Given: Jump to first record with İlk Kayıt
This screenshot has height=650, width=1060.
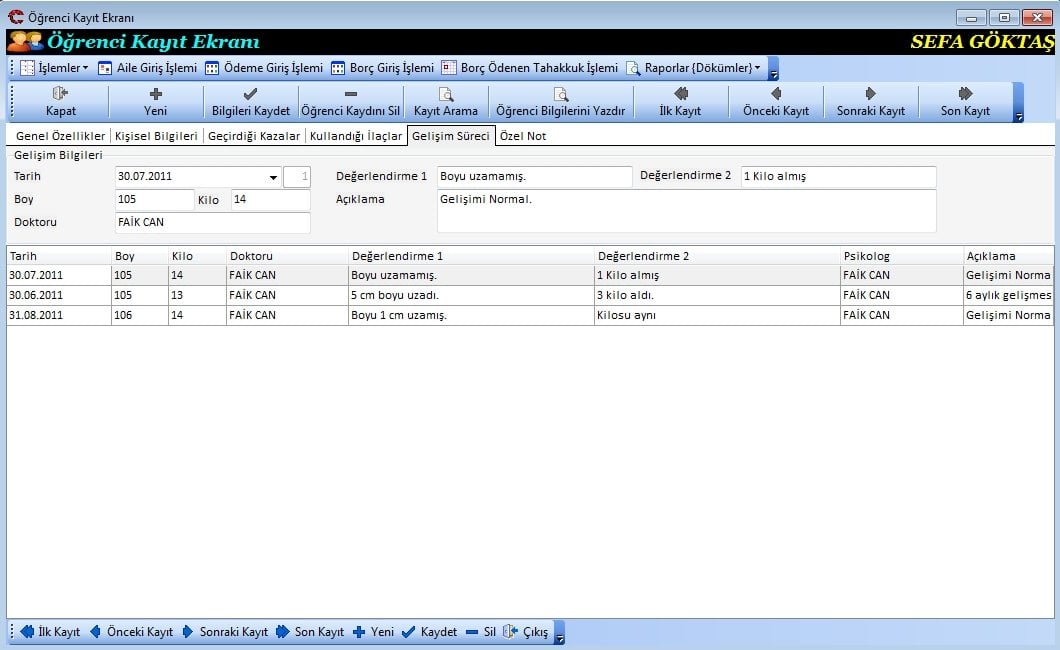Looking at the screenshot, I should [681, 94].
